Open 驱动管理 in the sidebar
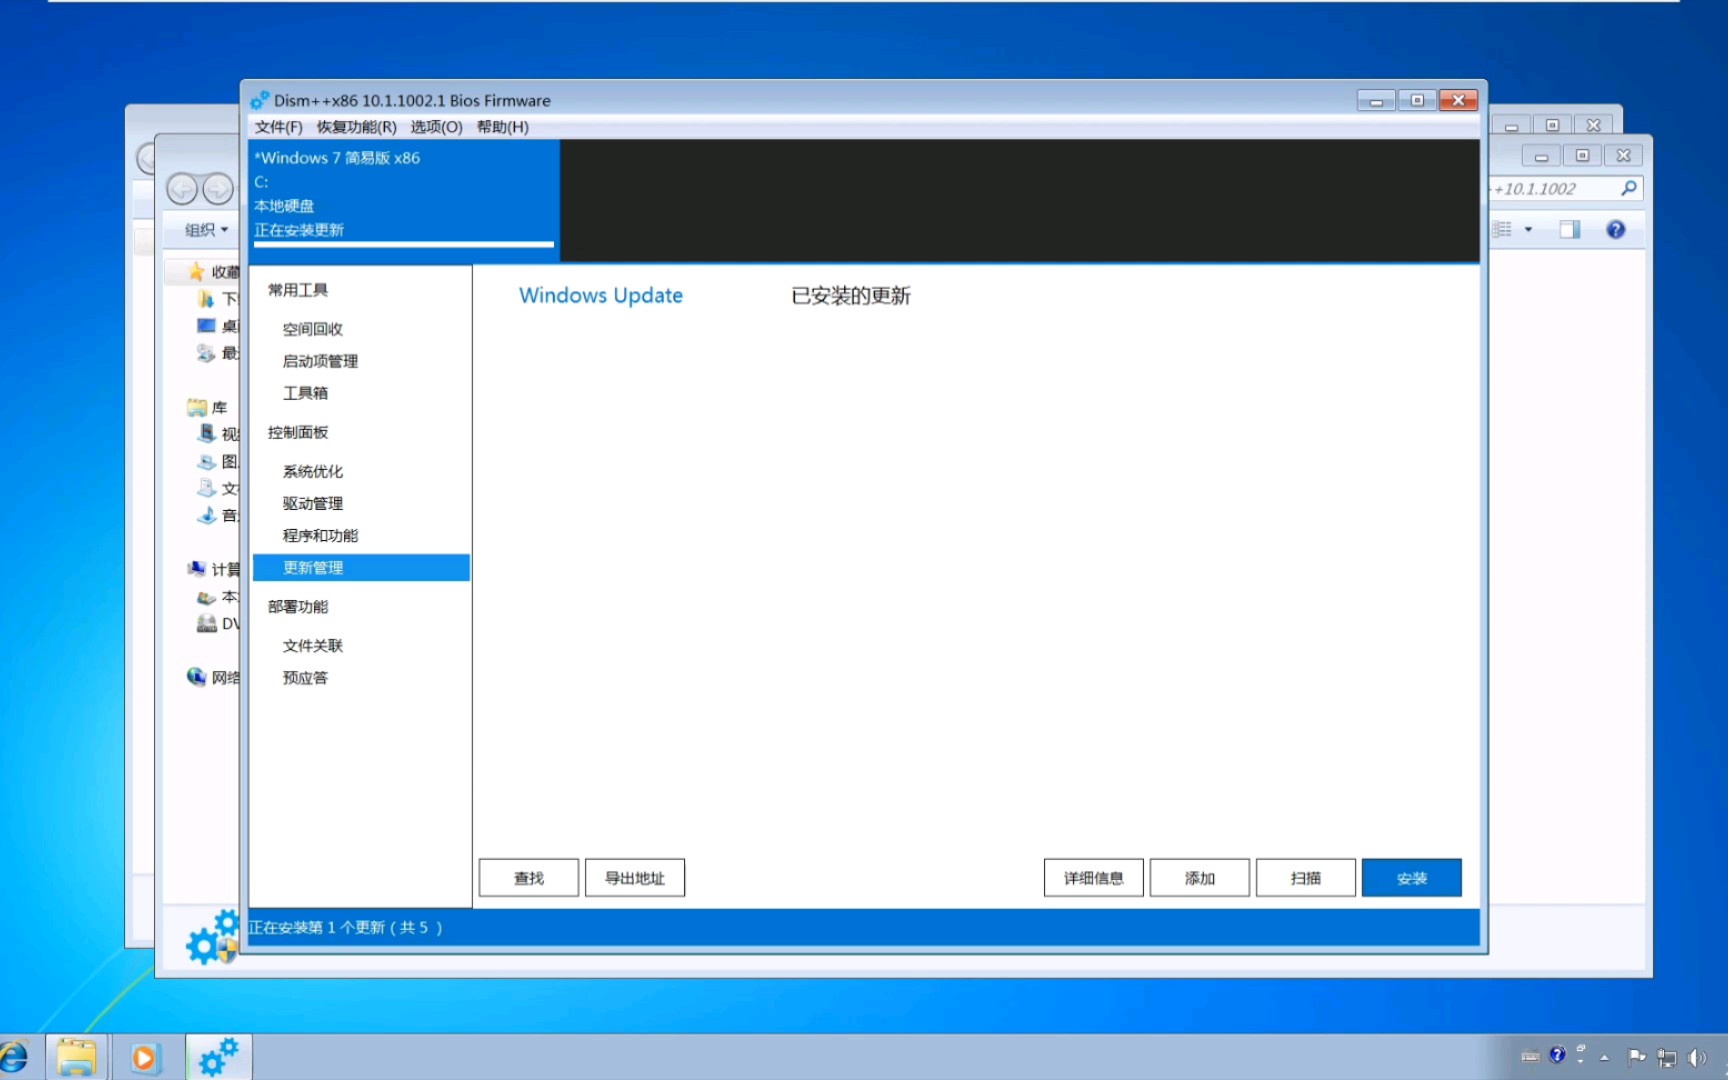The width and height of the screenshot is (1728, 1080). pos(312,503)
